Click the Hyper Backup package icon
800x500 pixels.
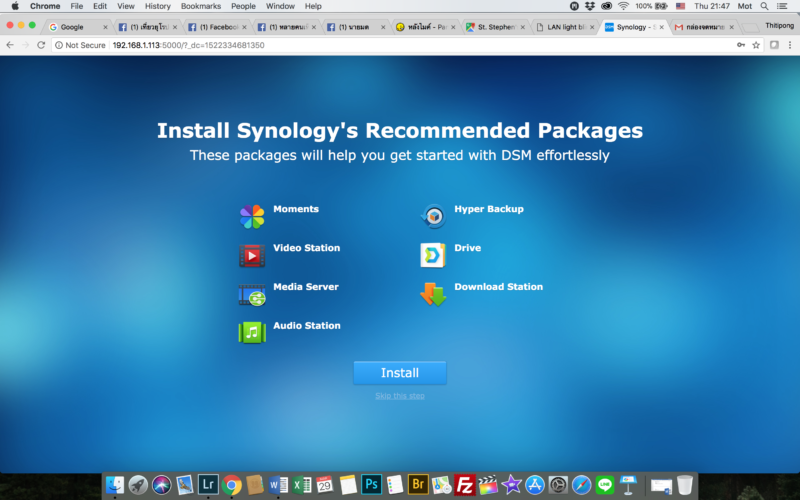tap(433, 216)
